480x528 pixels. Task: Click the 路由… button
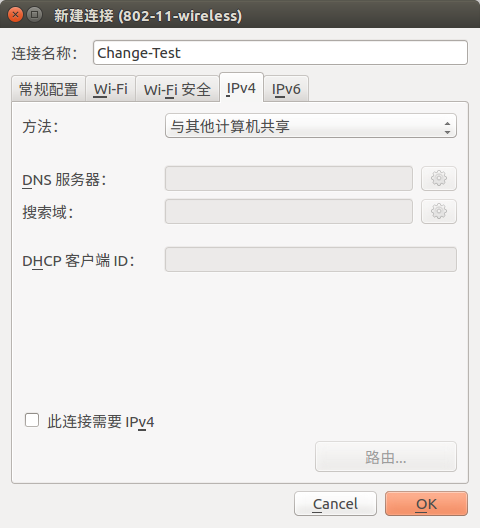click(386, 457)
